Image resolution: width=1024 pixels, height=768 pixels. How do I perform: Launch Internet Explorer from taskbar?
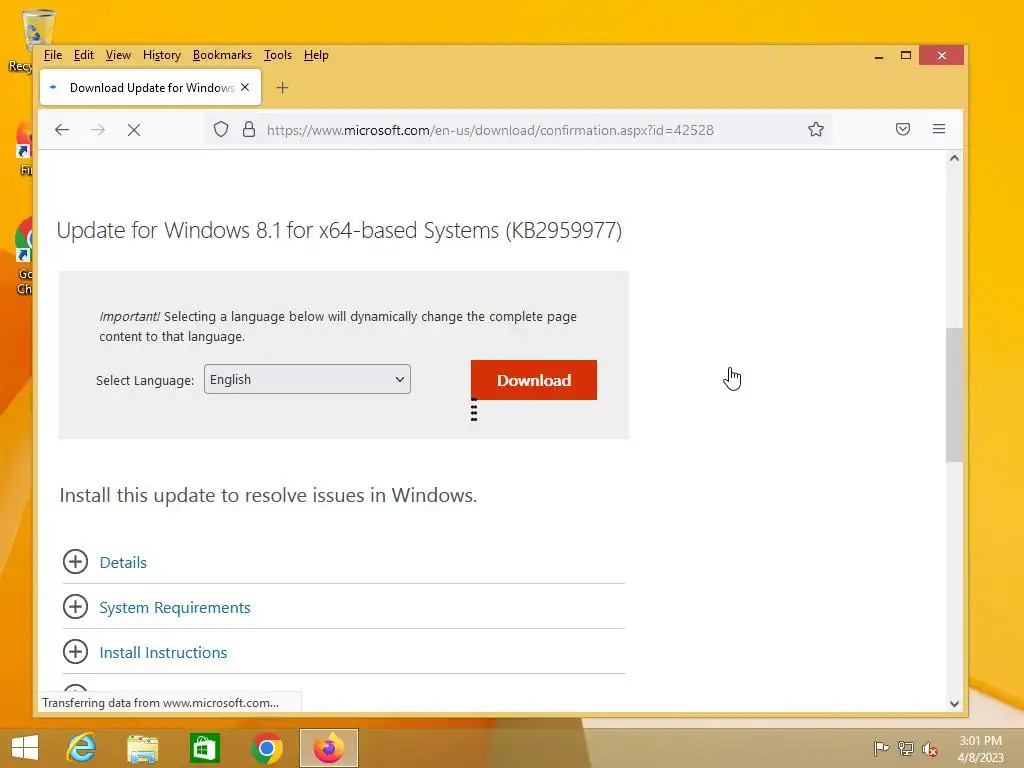point(81,748)
